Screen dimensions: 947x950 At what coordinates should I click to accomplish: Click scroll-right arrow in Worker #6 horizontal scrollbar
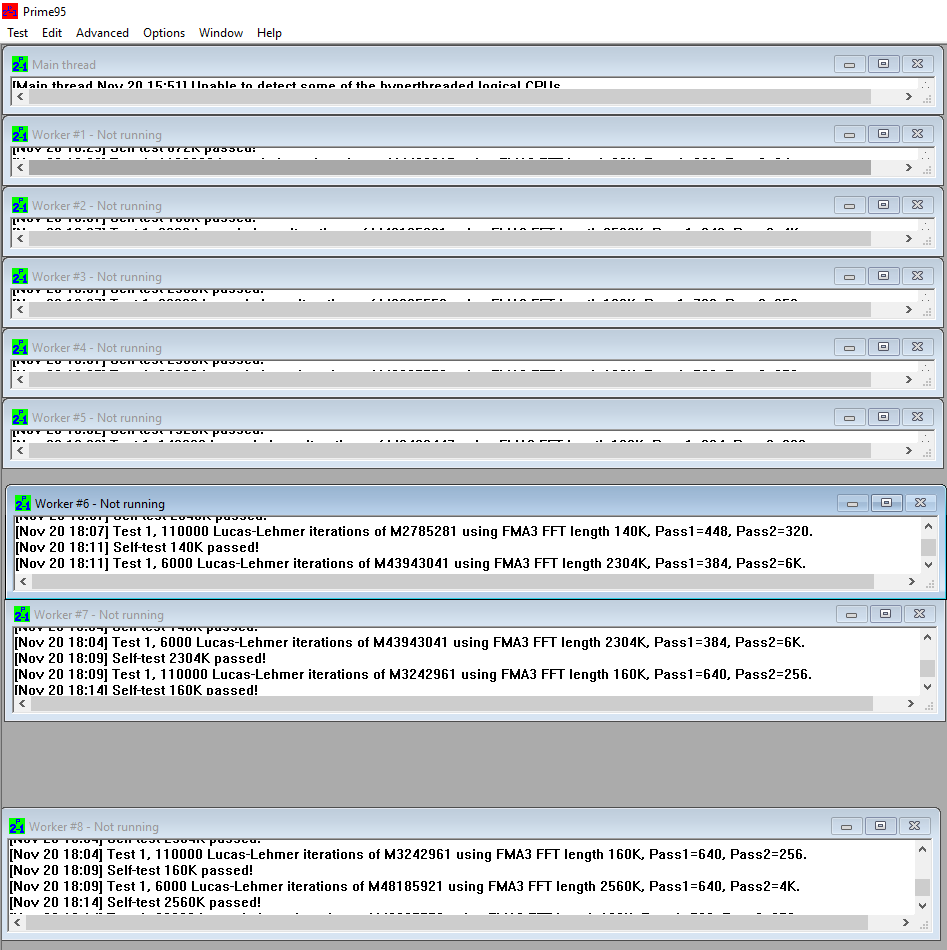click(x=911, y=582)
